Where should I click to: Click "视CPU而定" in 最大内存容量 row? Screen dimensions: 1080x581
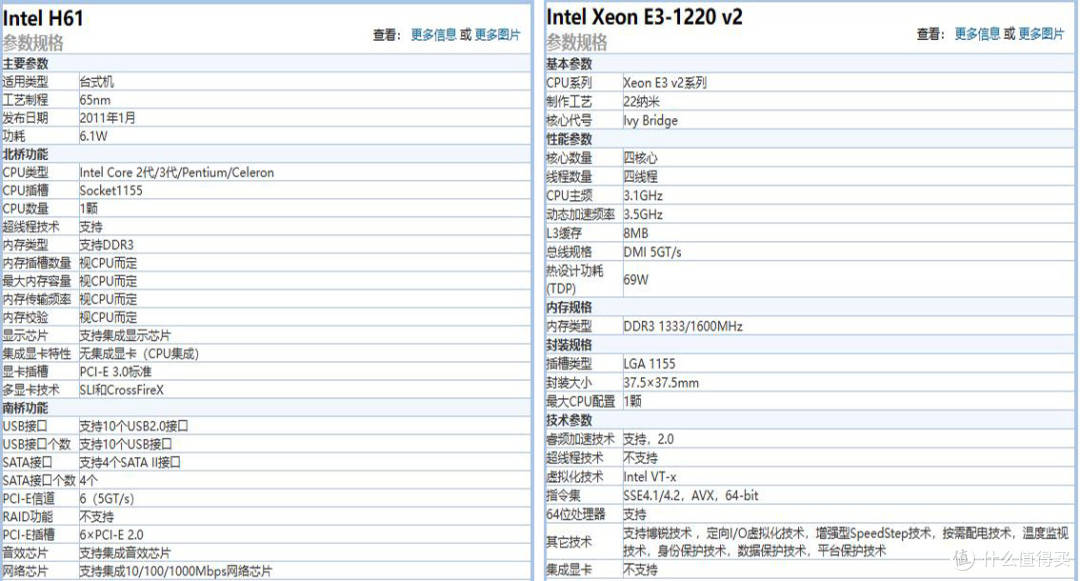coord(108,281)
